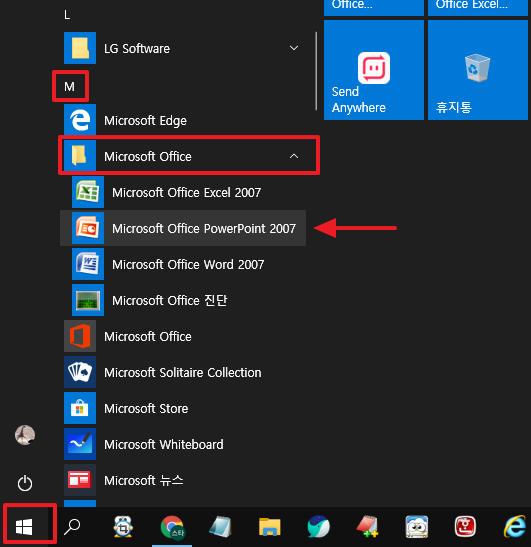Expand the LG Software folder chevron
The height and width of the screenshot is (547, 531).
294,48
